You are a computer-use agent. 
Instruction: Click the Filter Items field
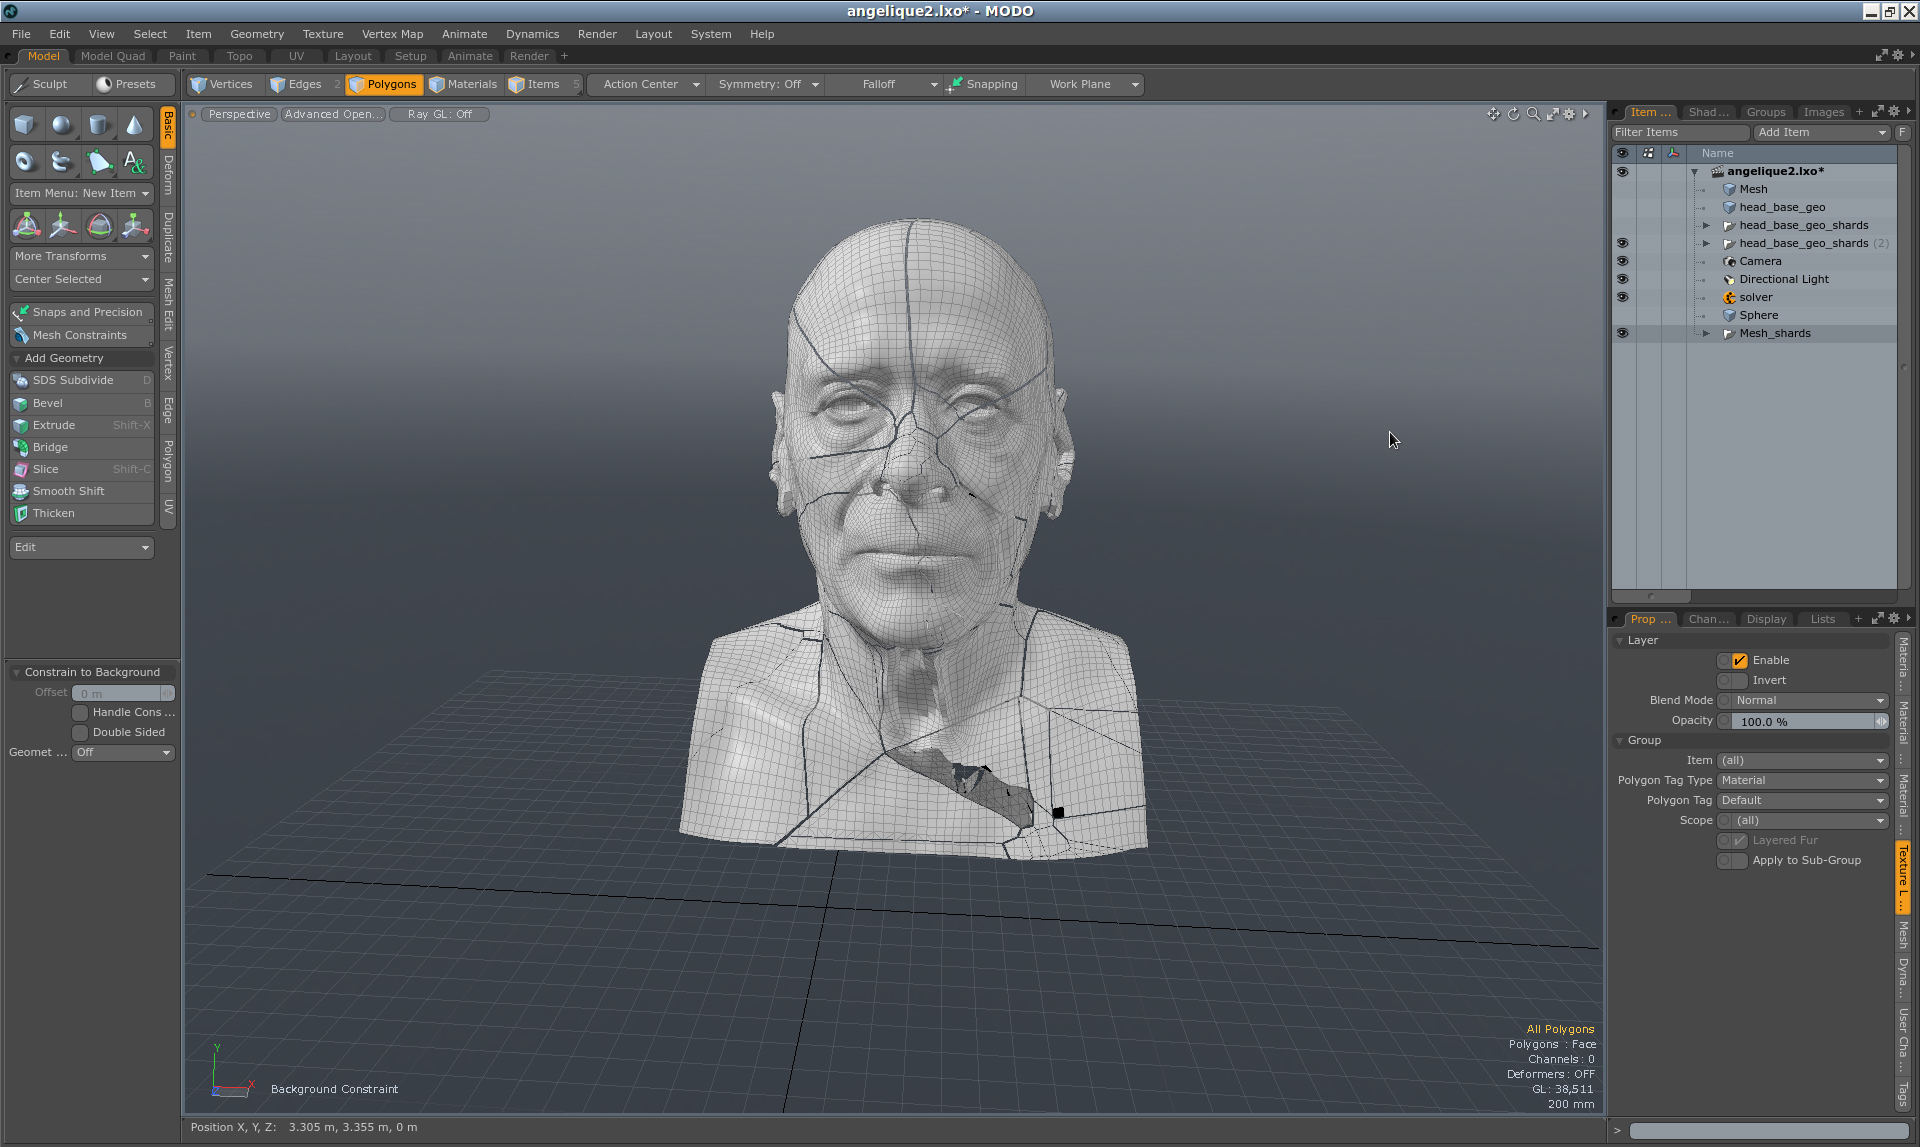[1680, 132]
